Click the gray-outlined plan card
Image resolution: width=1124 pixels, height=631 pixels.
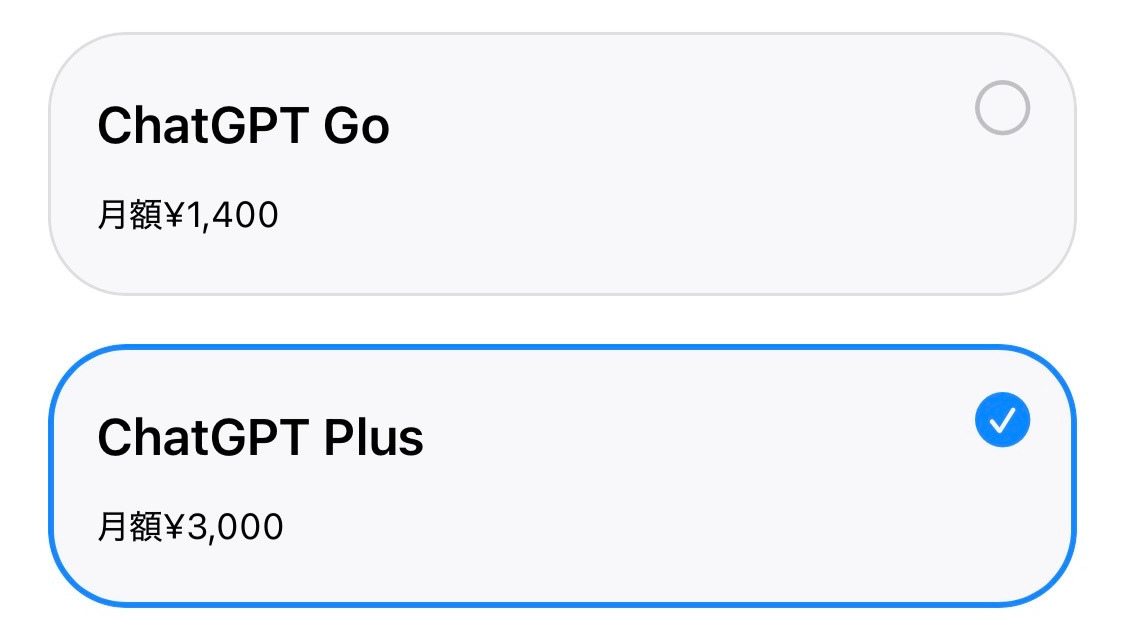tap(562, 164)
